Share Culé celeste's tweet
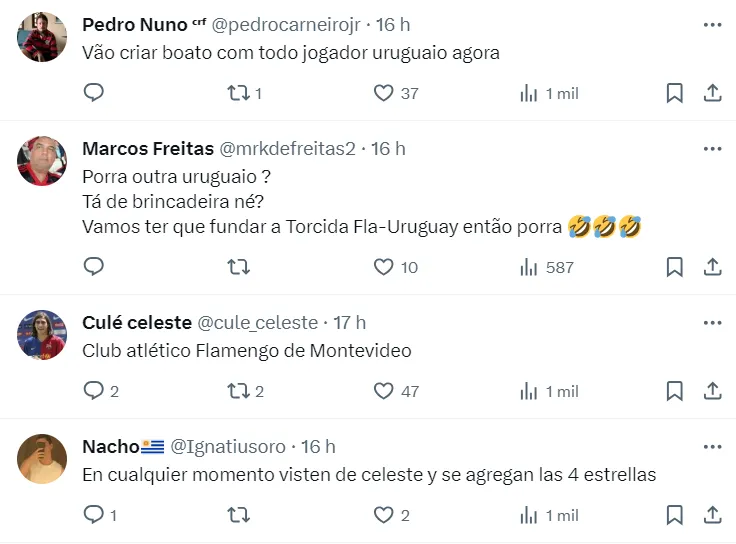This screenshot has width=736, height=544. [713, 391]
